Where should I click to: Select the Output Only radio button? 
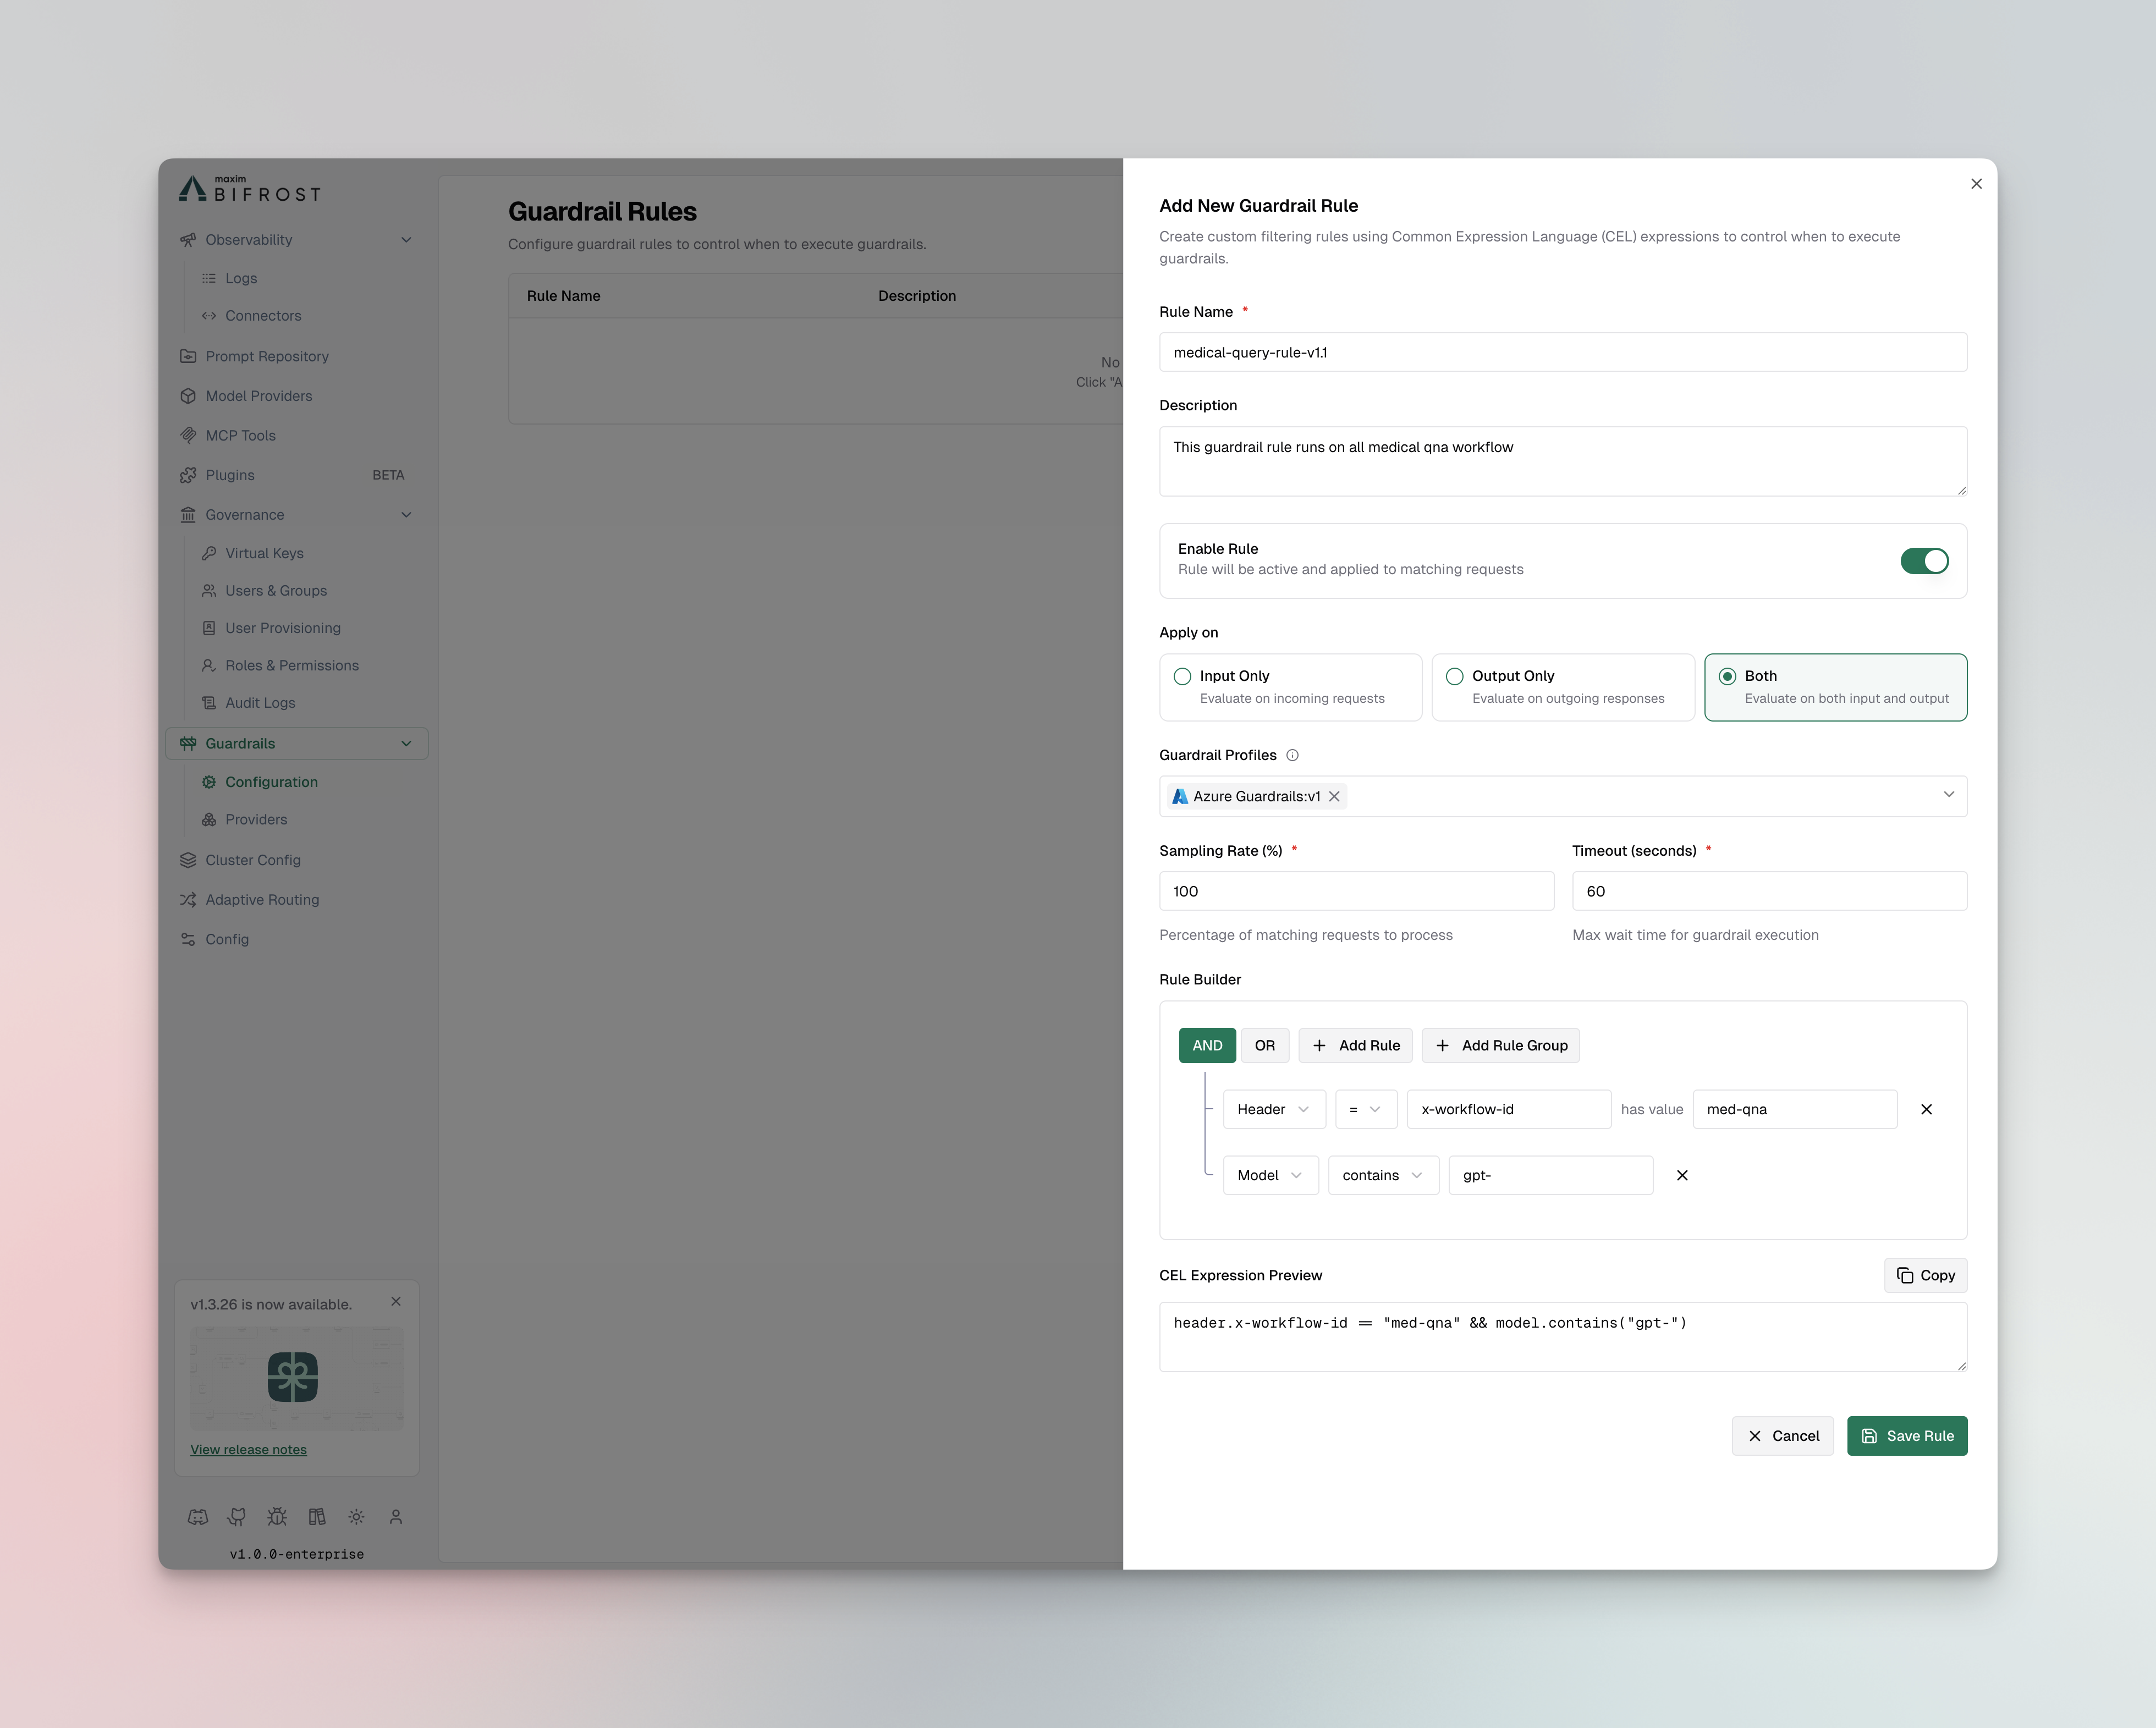pyautogui.click(x=1455, y=676)
